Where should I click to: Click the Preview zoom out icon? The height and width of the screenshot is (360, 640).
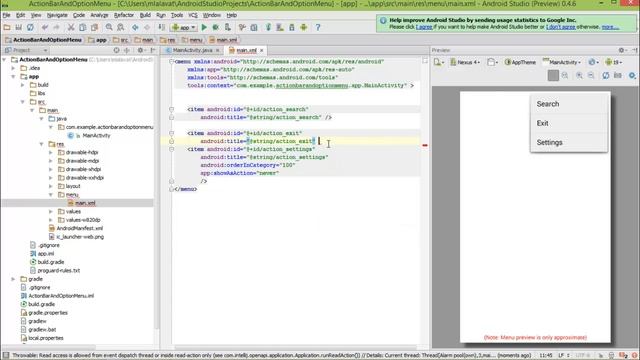coord(591,76)
